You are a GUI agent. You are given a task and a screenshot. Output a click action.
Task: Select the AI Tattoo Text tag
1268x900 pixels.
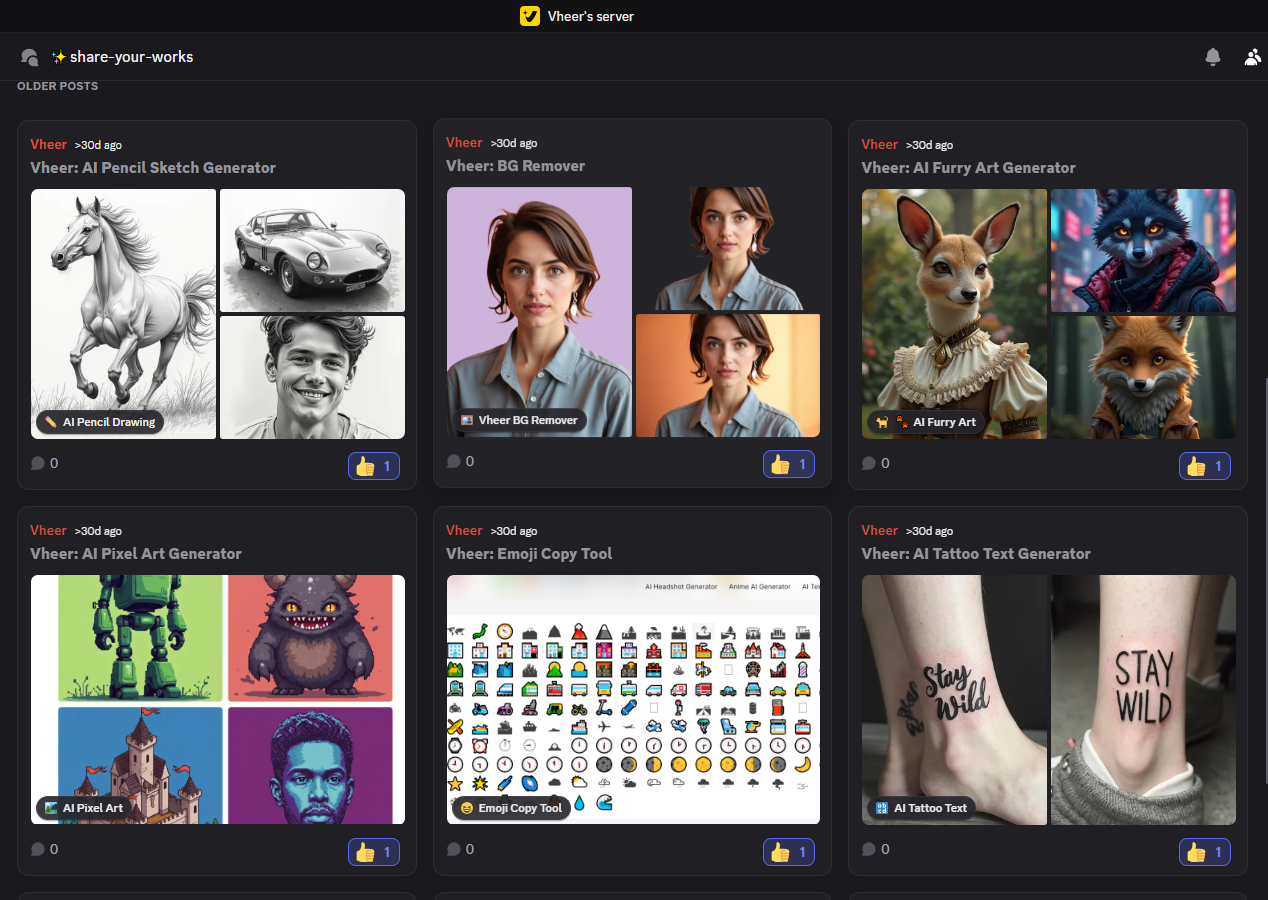pos(921,808)
